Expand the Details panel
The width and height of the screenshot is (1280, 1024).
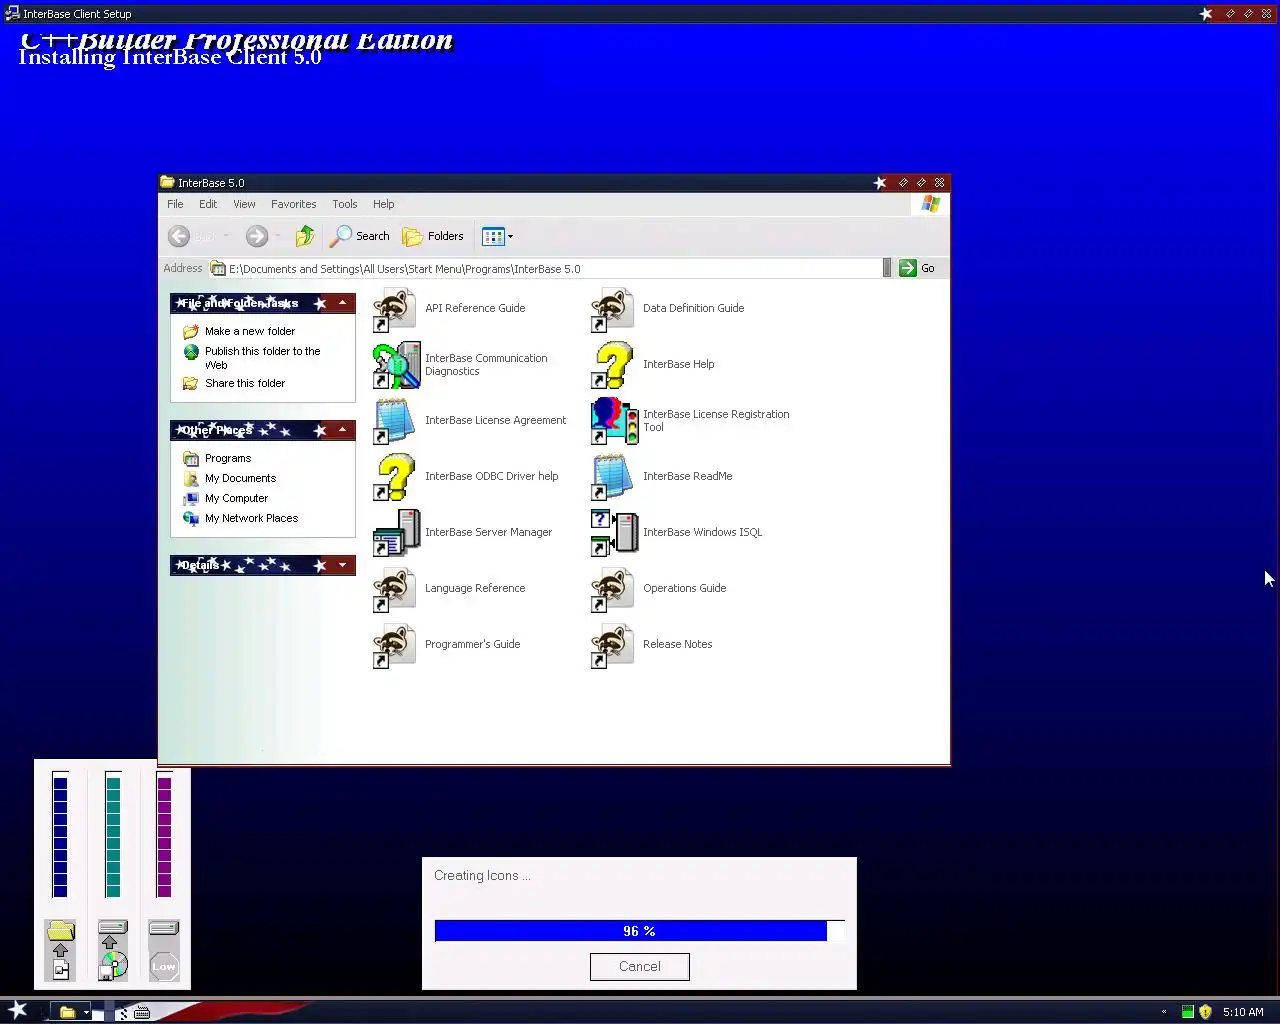coord(342,565)
